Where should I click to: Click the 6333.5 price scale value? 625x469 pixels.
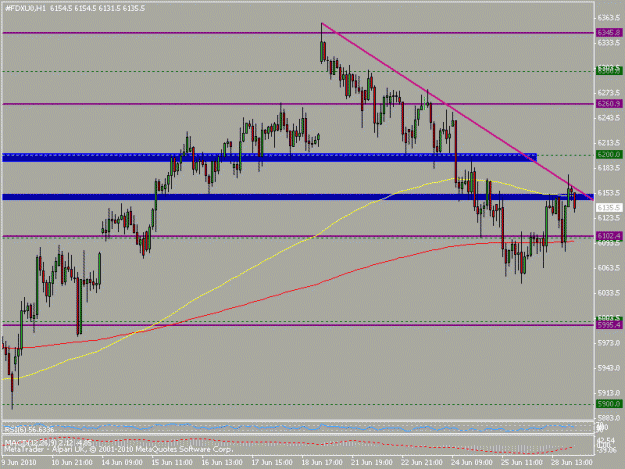point(609,43)
